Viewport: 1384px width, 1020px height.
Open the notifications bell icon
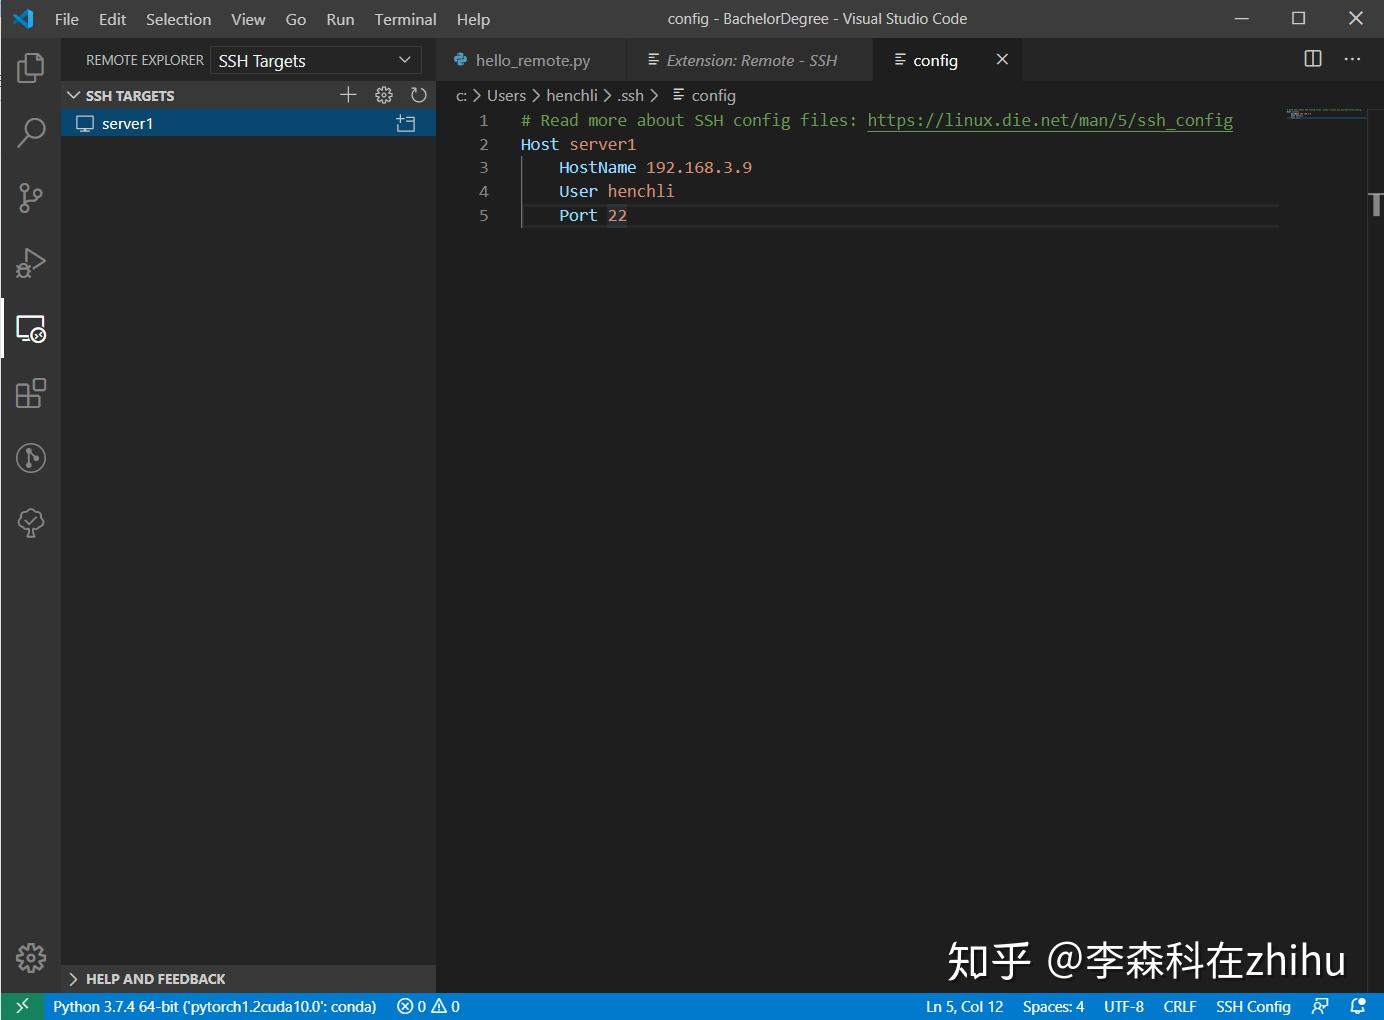(1360, 1006)
